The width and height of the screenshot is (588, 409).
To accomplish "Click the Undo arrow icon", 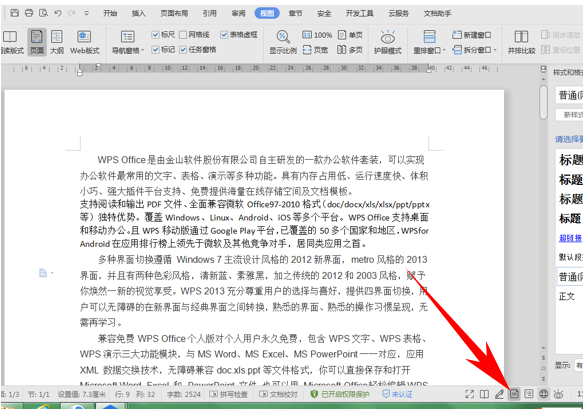I will click(57, 13).
